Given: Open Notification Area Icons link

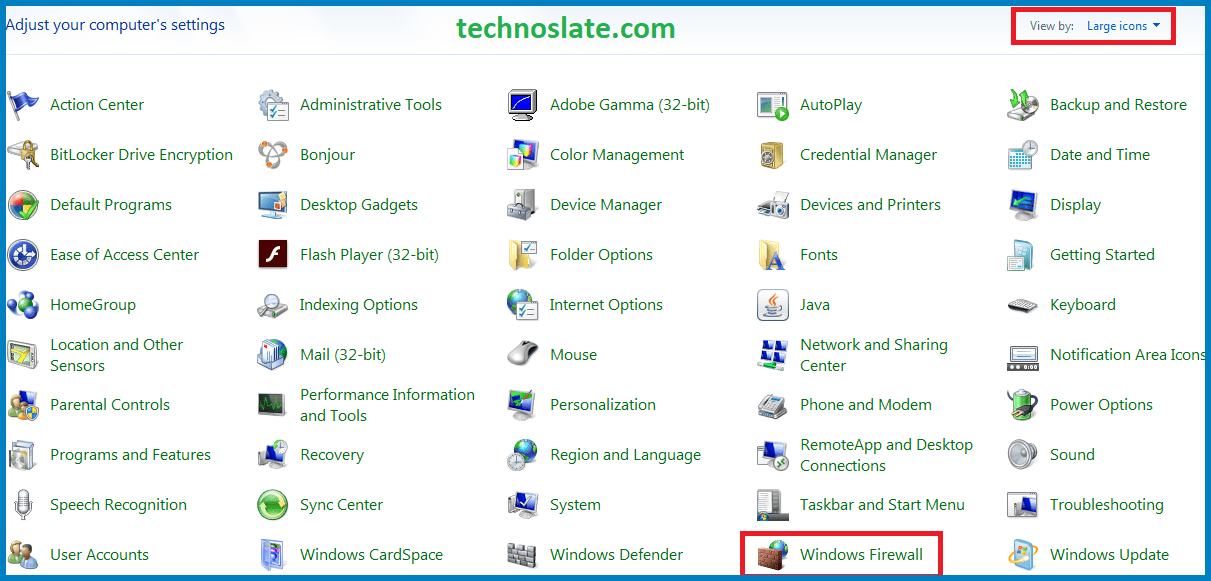Looking at the screenshot, I should pyautogui.click(x=1128, y=355).
